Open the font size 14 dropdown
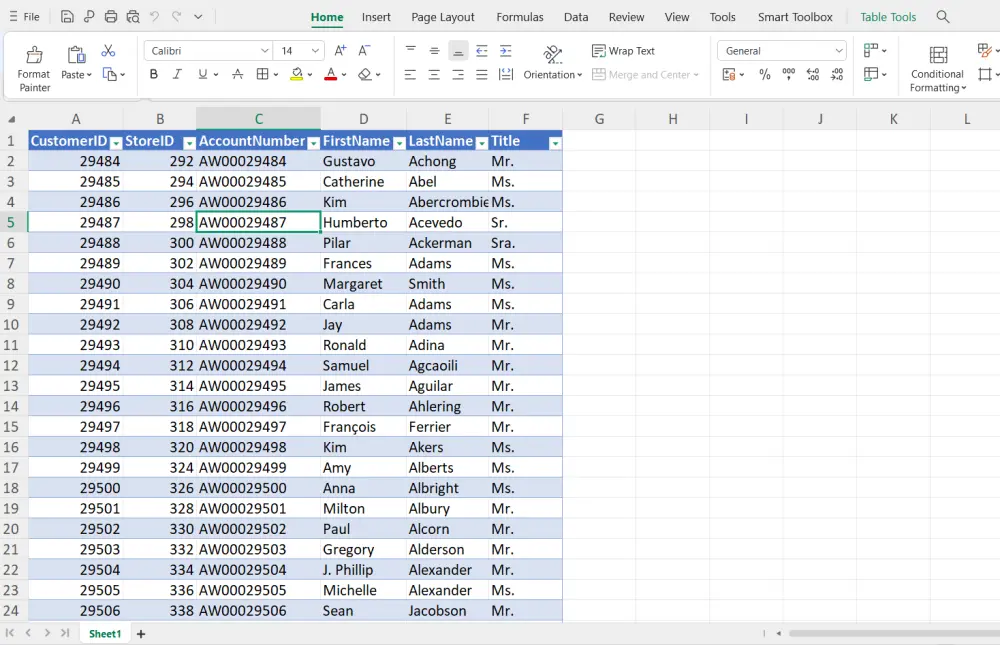Screen dimensions: 1000x645 [x=315, y=50]
